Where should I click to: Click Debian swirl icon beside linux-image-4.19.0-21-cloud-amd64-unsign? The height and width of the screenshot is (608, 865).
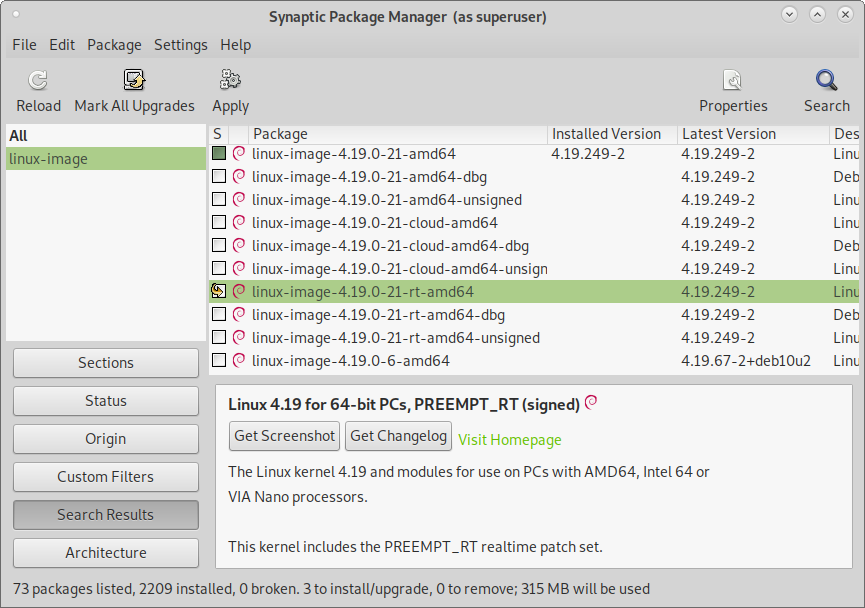[x=239, y=268]
